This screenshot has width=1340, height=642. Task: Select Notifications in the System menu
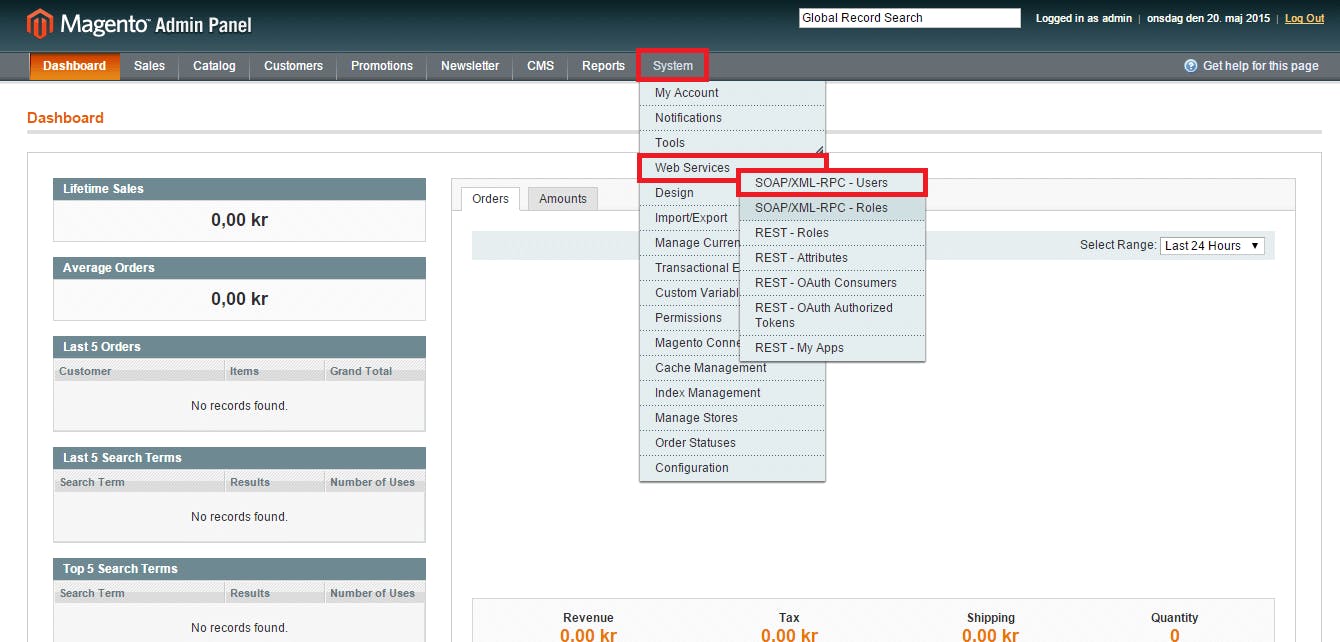pos(733,118)
